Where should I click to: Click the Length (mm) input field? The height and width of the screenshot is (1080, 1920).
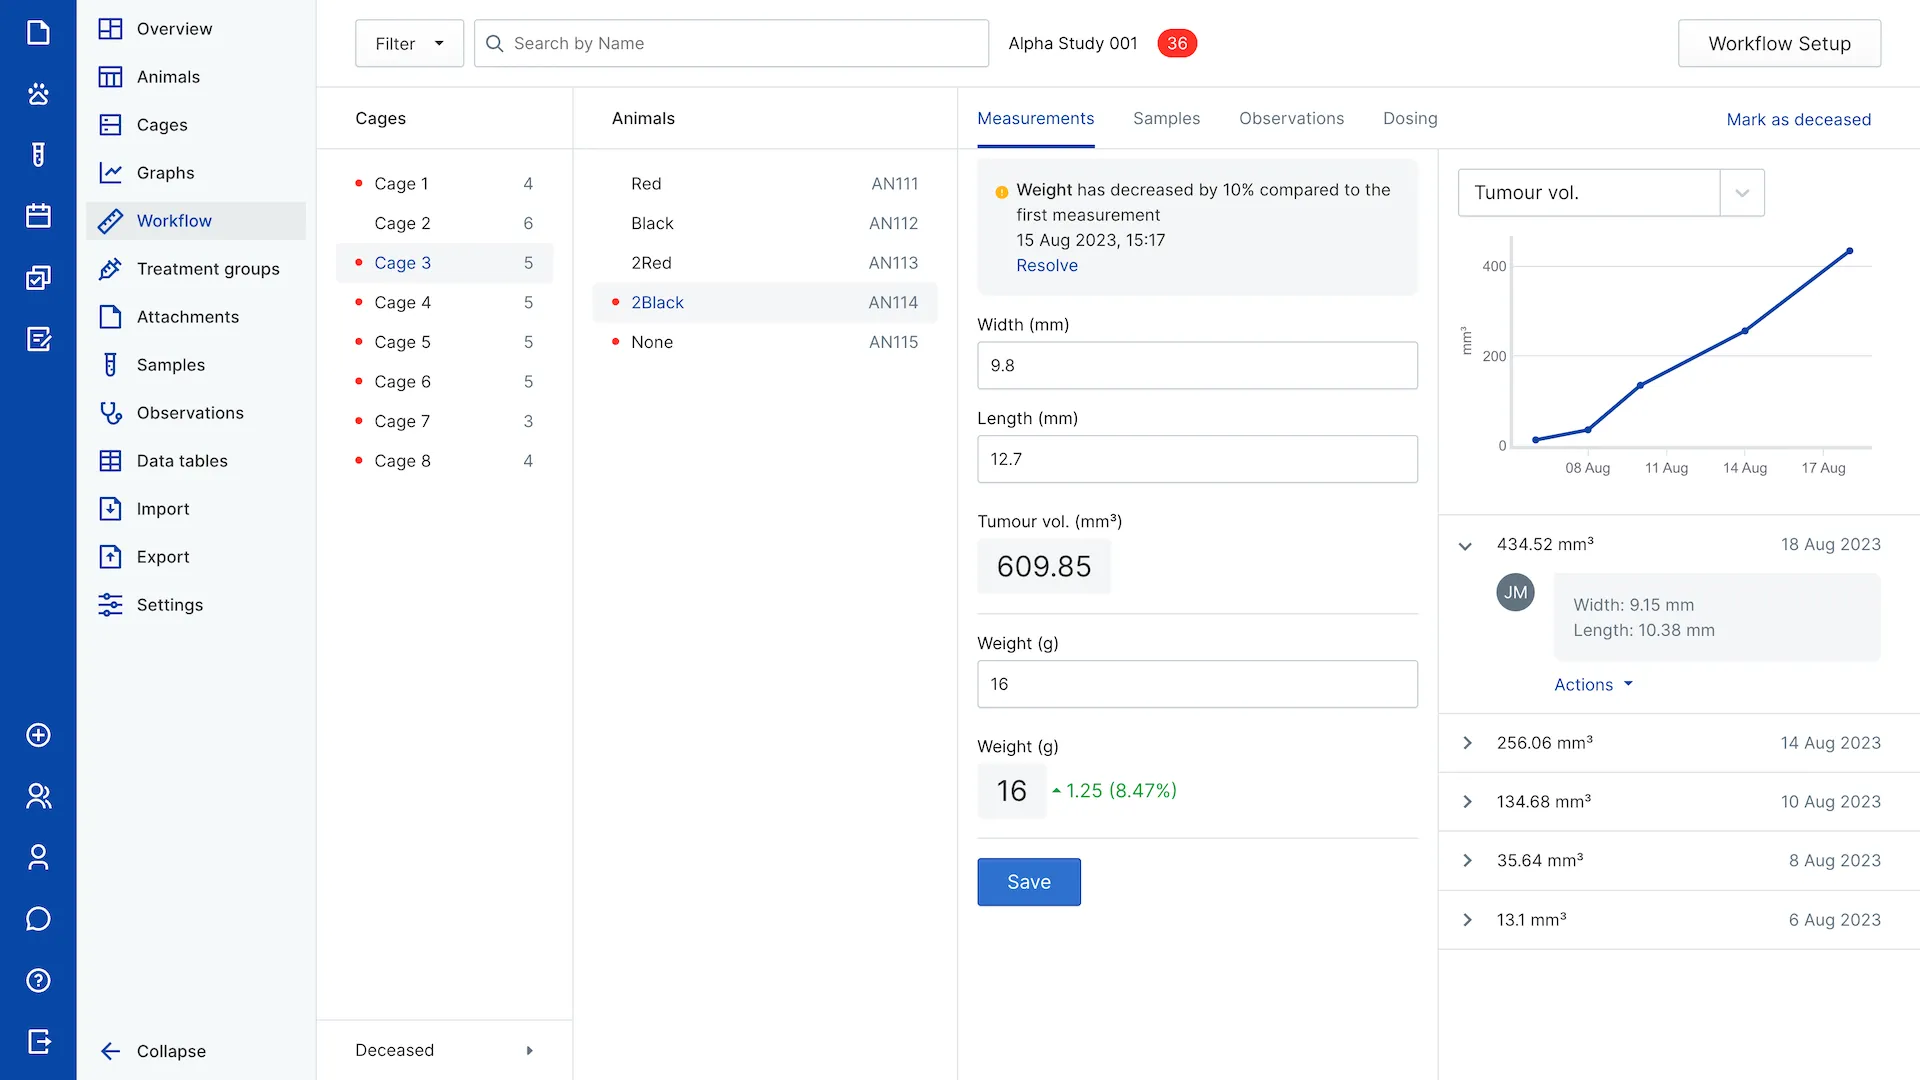coord(1197,459)
